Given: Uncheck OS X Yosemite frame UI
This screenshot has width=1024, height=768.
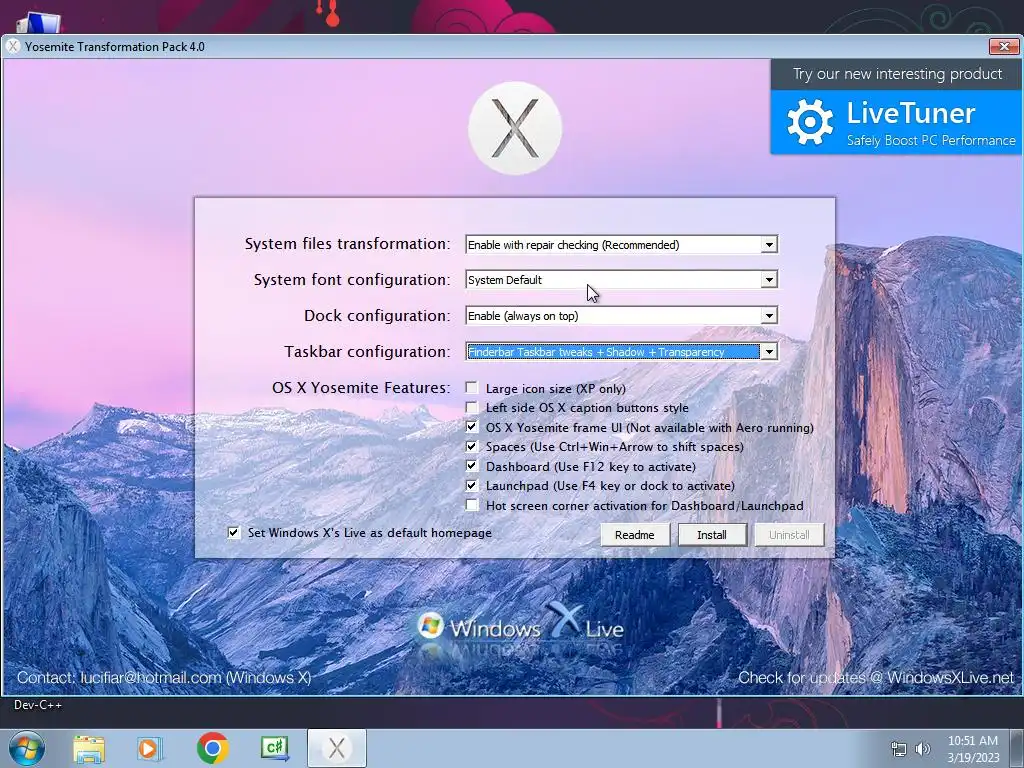Looking at the screenshot, I should point(472,427).
